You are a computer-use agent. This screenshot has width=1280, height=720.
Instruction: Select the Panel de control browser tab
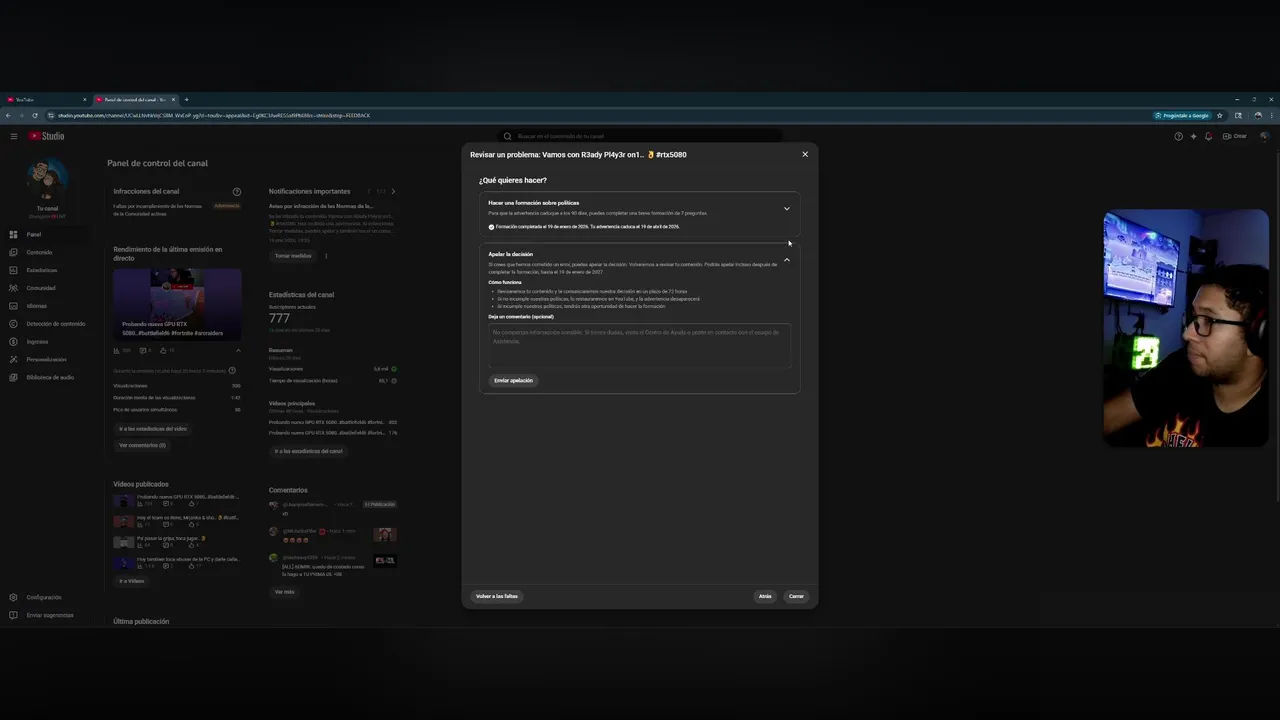tap(135, 100)
